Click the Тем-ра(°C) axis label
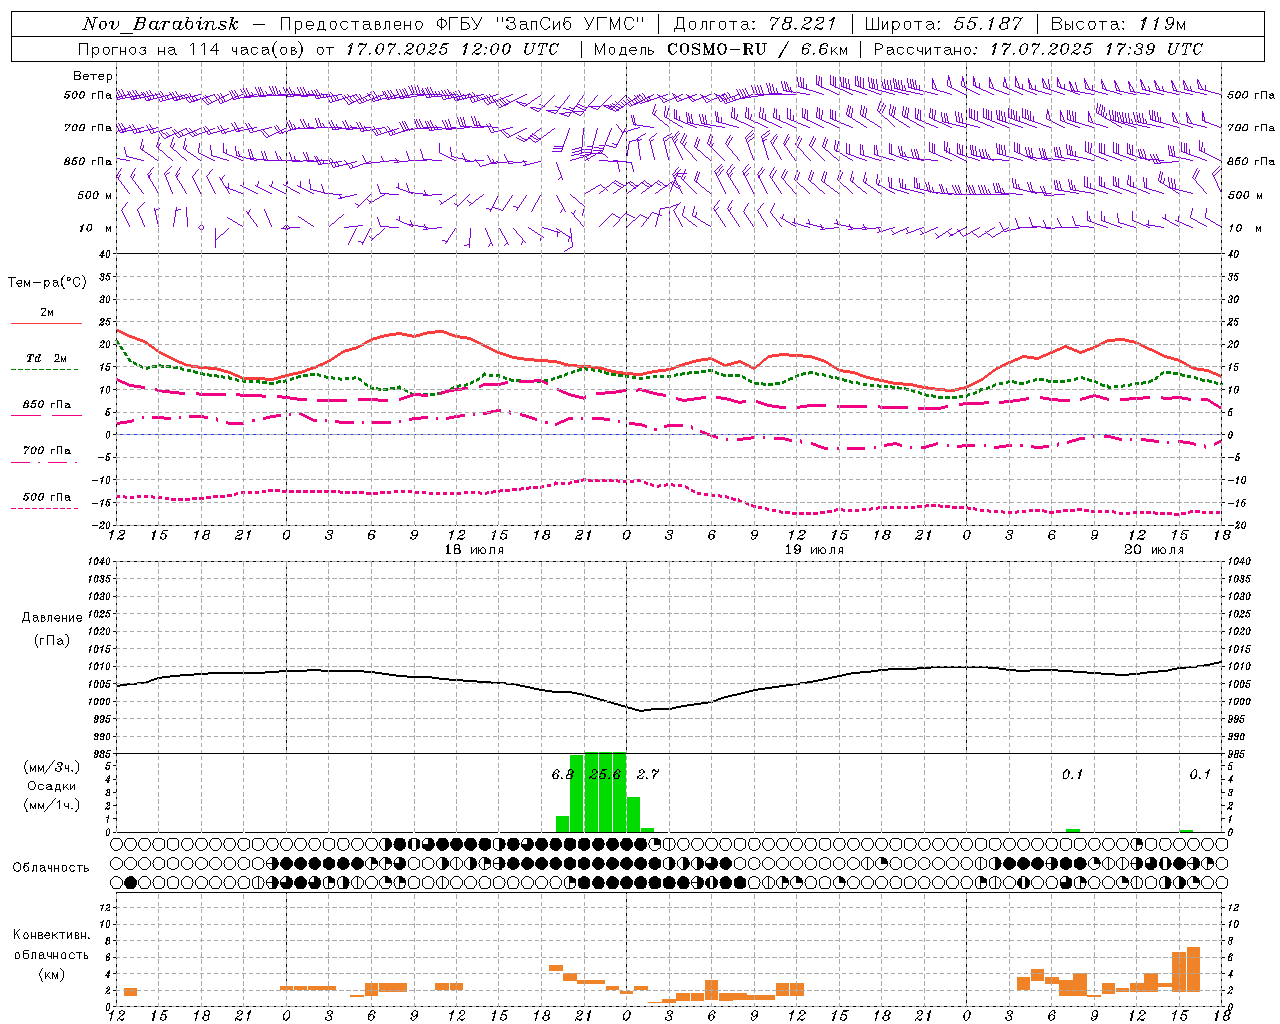1280x1024 pixels. point(47,282)
